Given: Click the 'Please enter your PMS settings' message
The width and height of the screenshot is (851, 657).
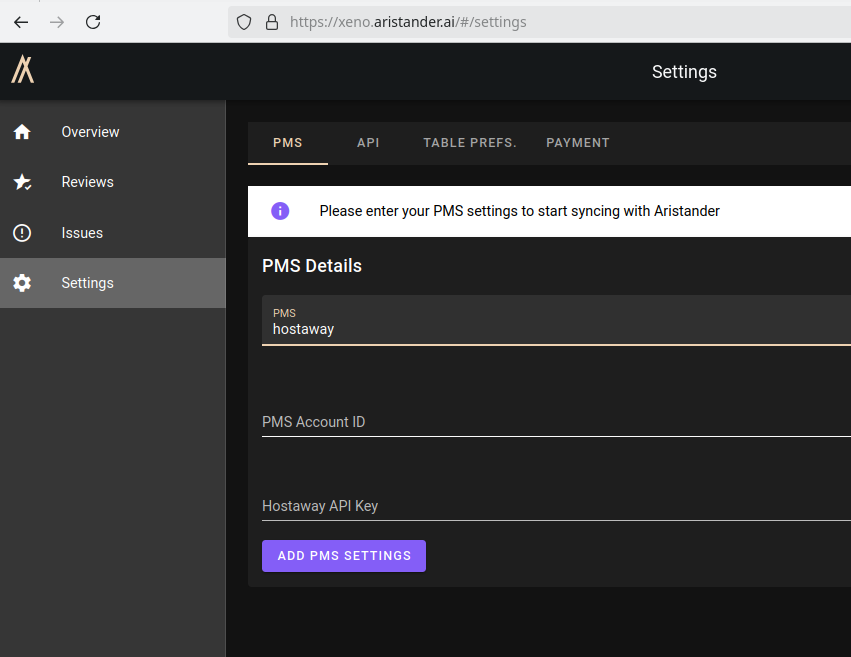Looking at the screenshot, I should [519, 211].
